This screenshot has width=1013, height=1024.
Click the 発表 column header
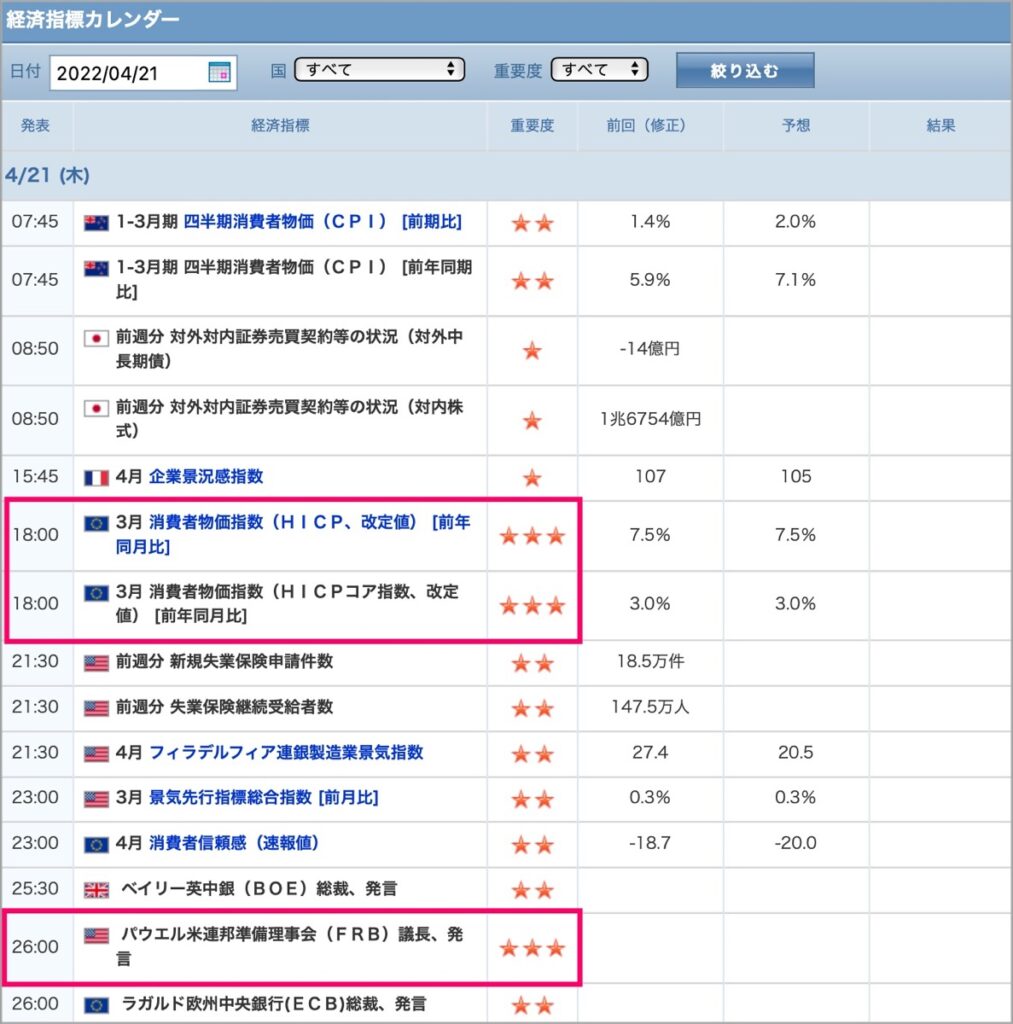pyautogui.click(x=35, y=125)
